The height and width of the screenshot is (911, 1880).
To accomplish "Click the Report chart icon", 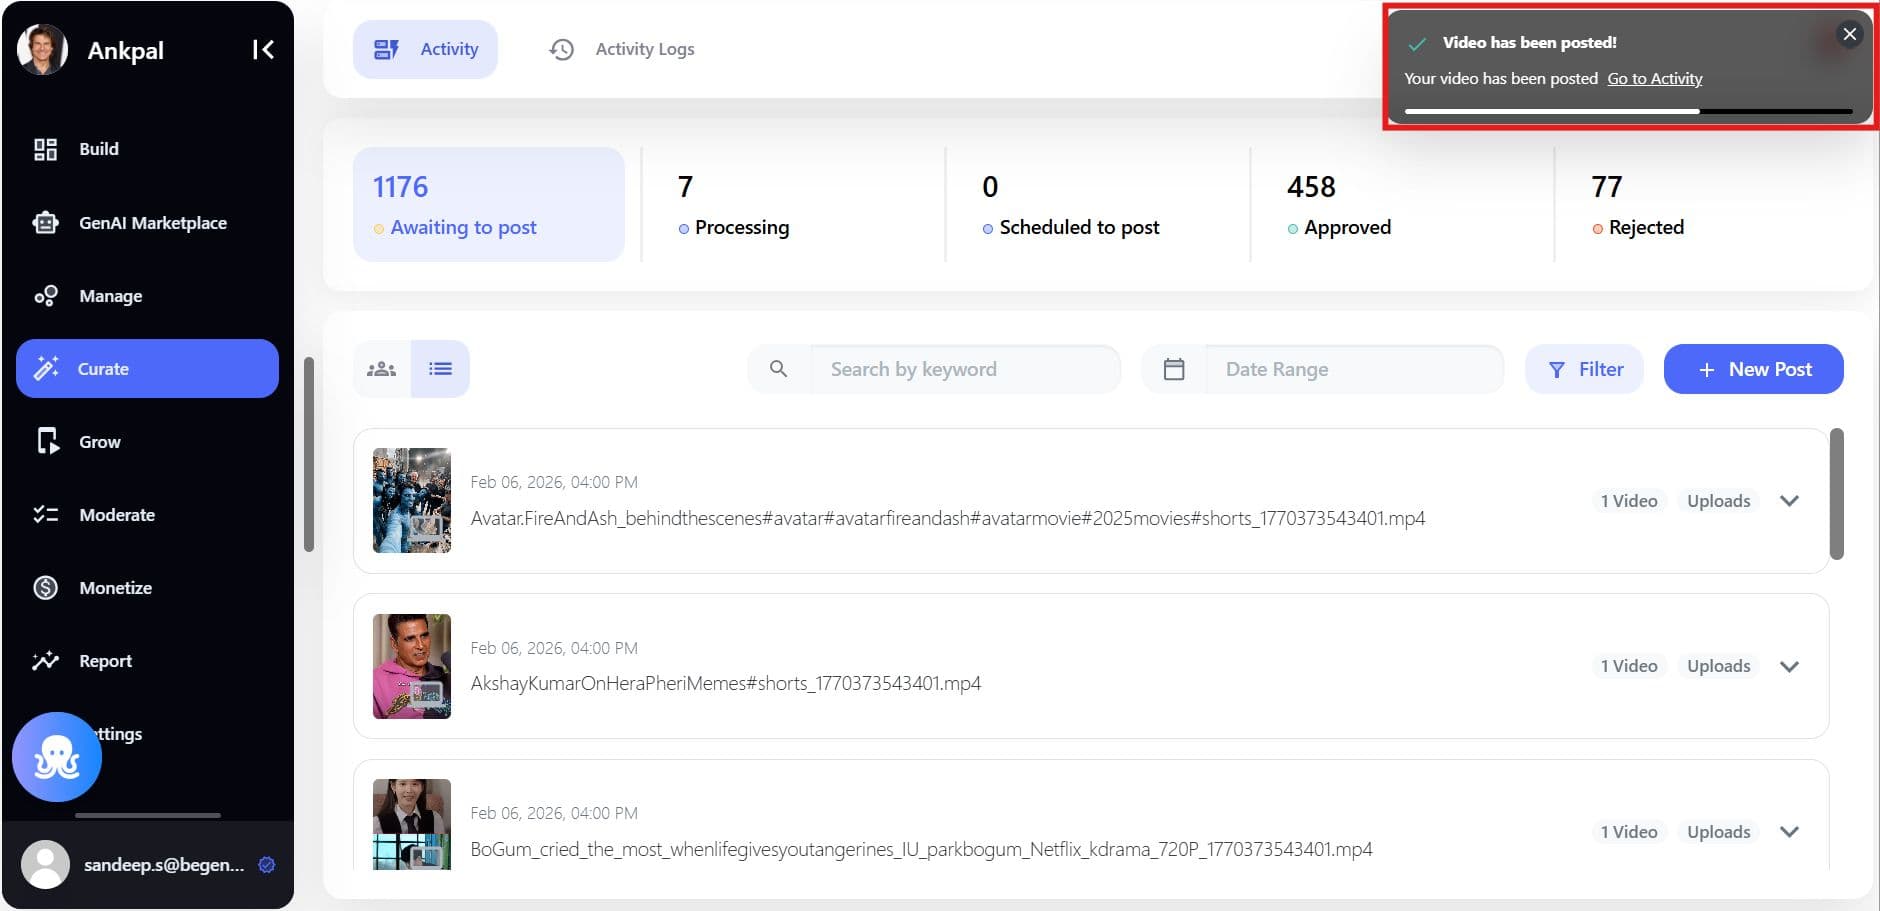I will click(x=46, y=661).
